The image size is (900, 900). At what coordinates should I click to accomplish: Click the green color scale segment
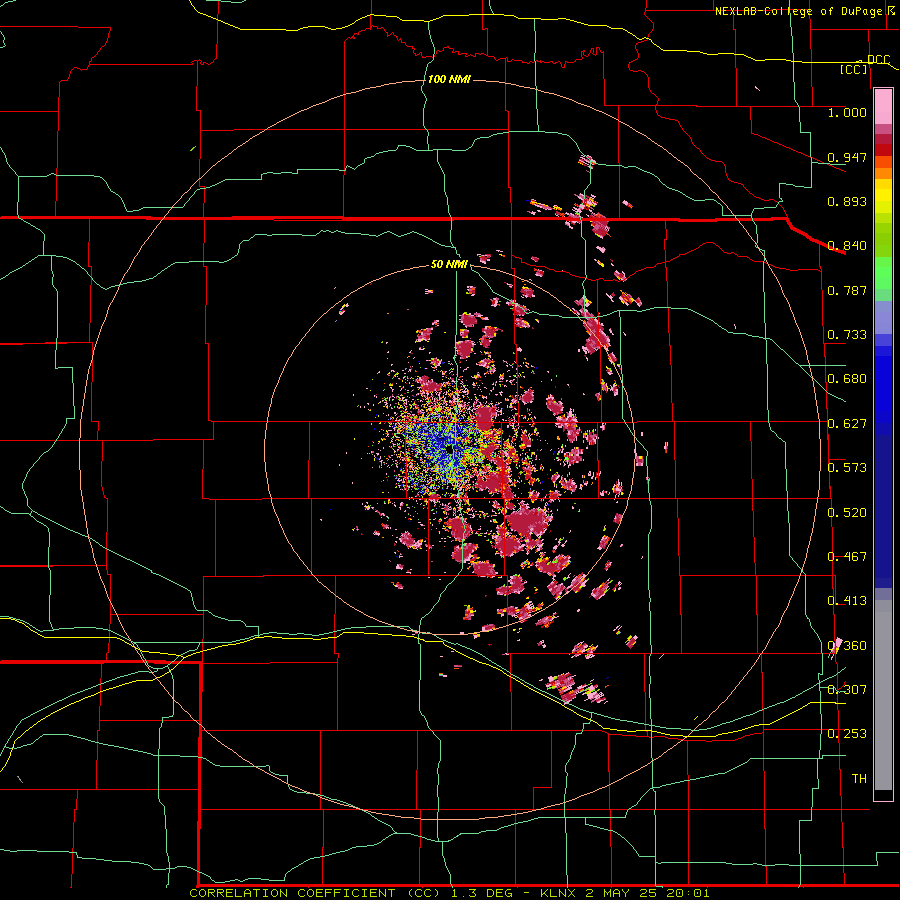(x=883, y=274)
